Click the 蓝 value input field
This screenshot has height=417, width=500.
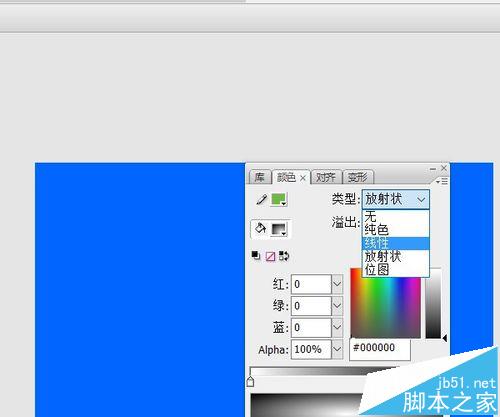point(311,328)
